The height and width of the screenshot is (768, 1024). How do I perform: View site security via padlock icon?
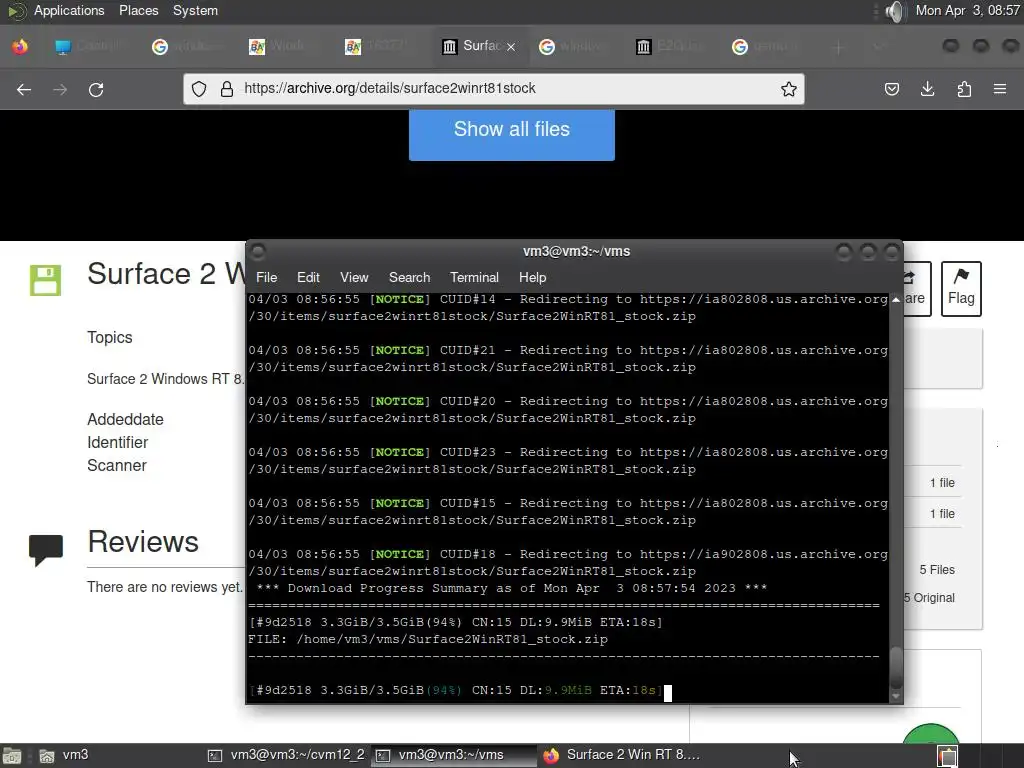(x=227, y=89)
